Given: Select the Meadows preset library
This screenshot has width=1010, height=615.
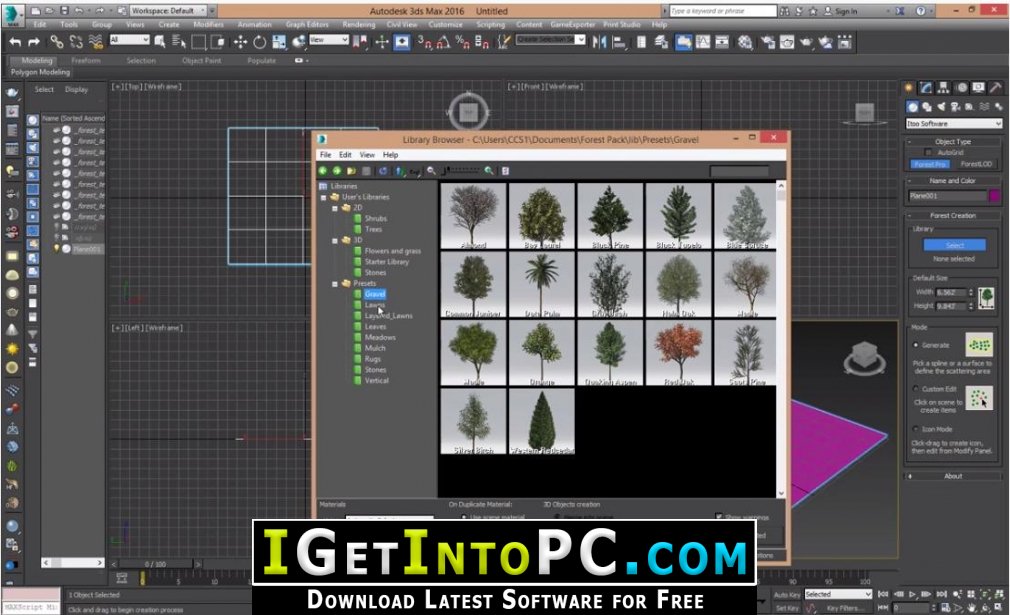Looking at the screenshot, I should [x=380, y=337].
